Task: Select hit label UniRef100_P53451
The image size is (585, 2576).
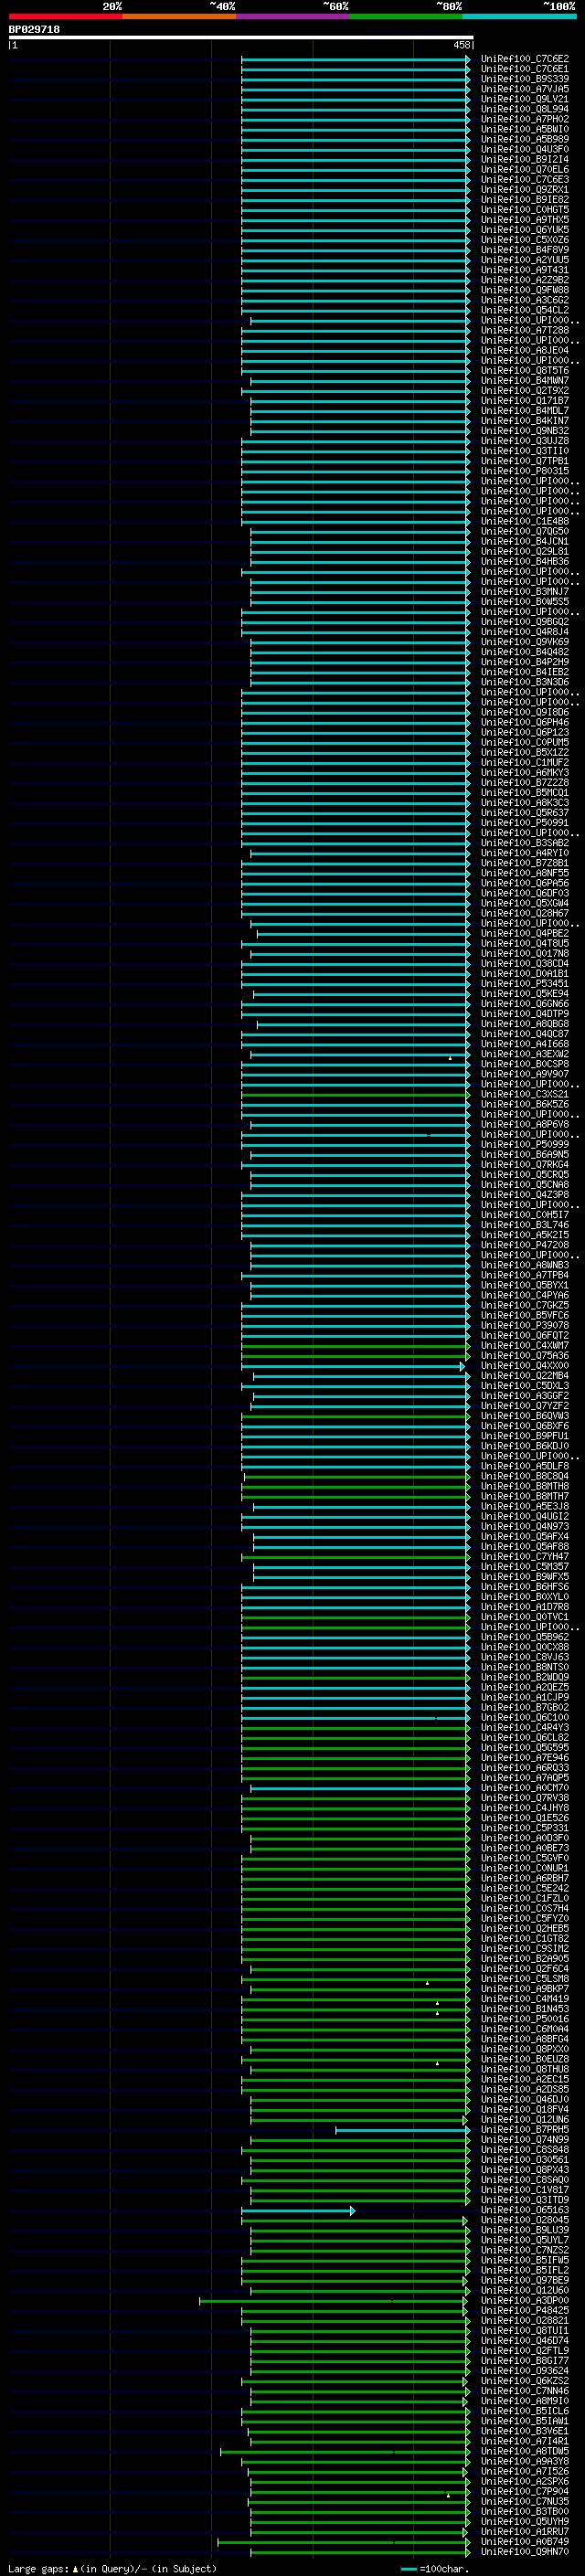Action: [x=524, y=984]
